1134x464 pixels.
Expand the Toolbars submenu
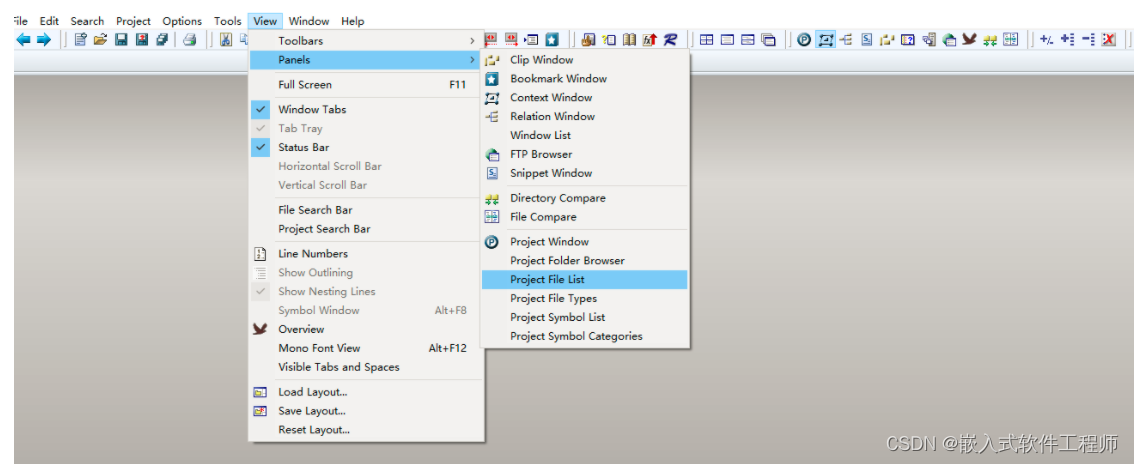pyautogui.click(x=366, y=40)
